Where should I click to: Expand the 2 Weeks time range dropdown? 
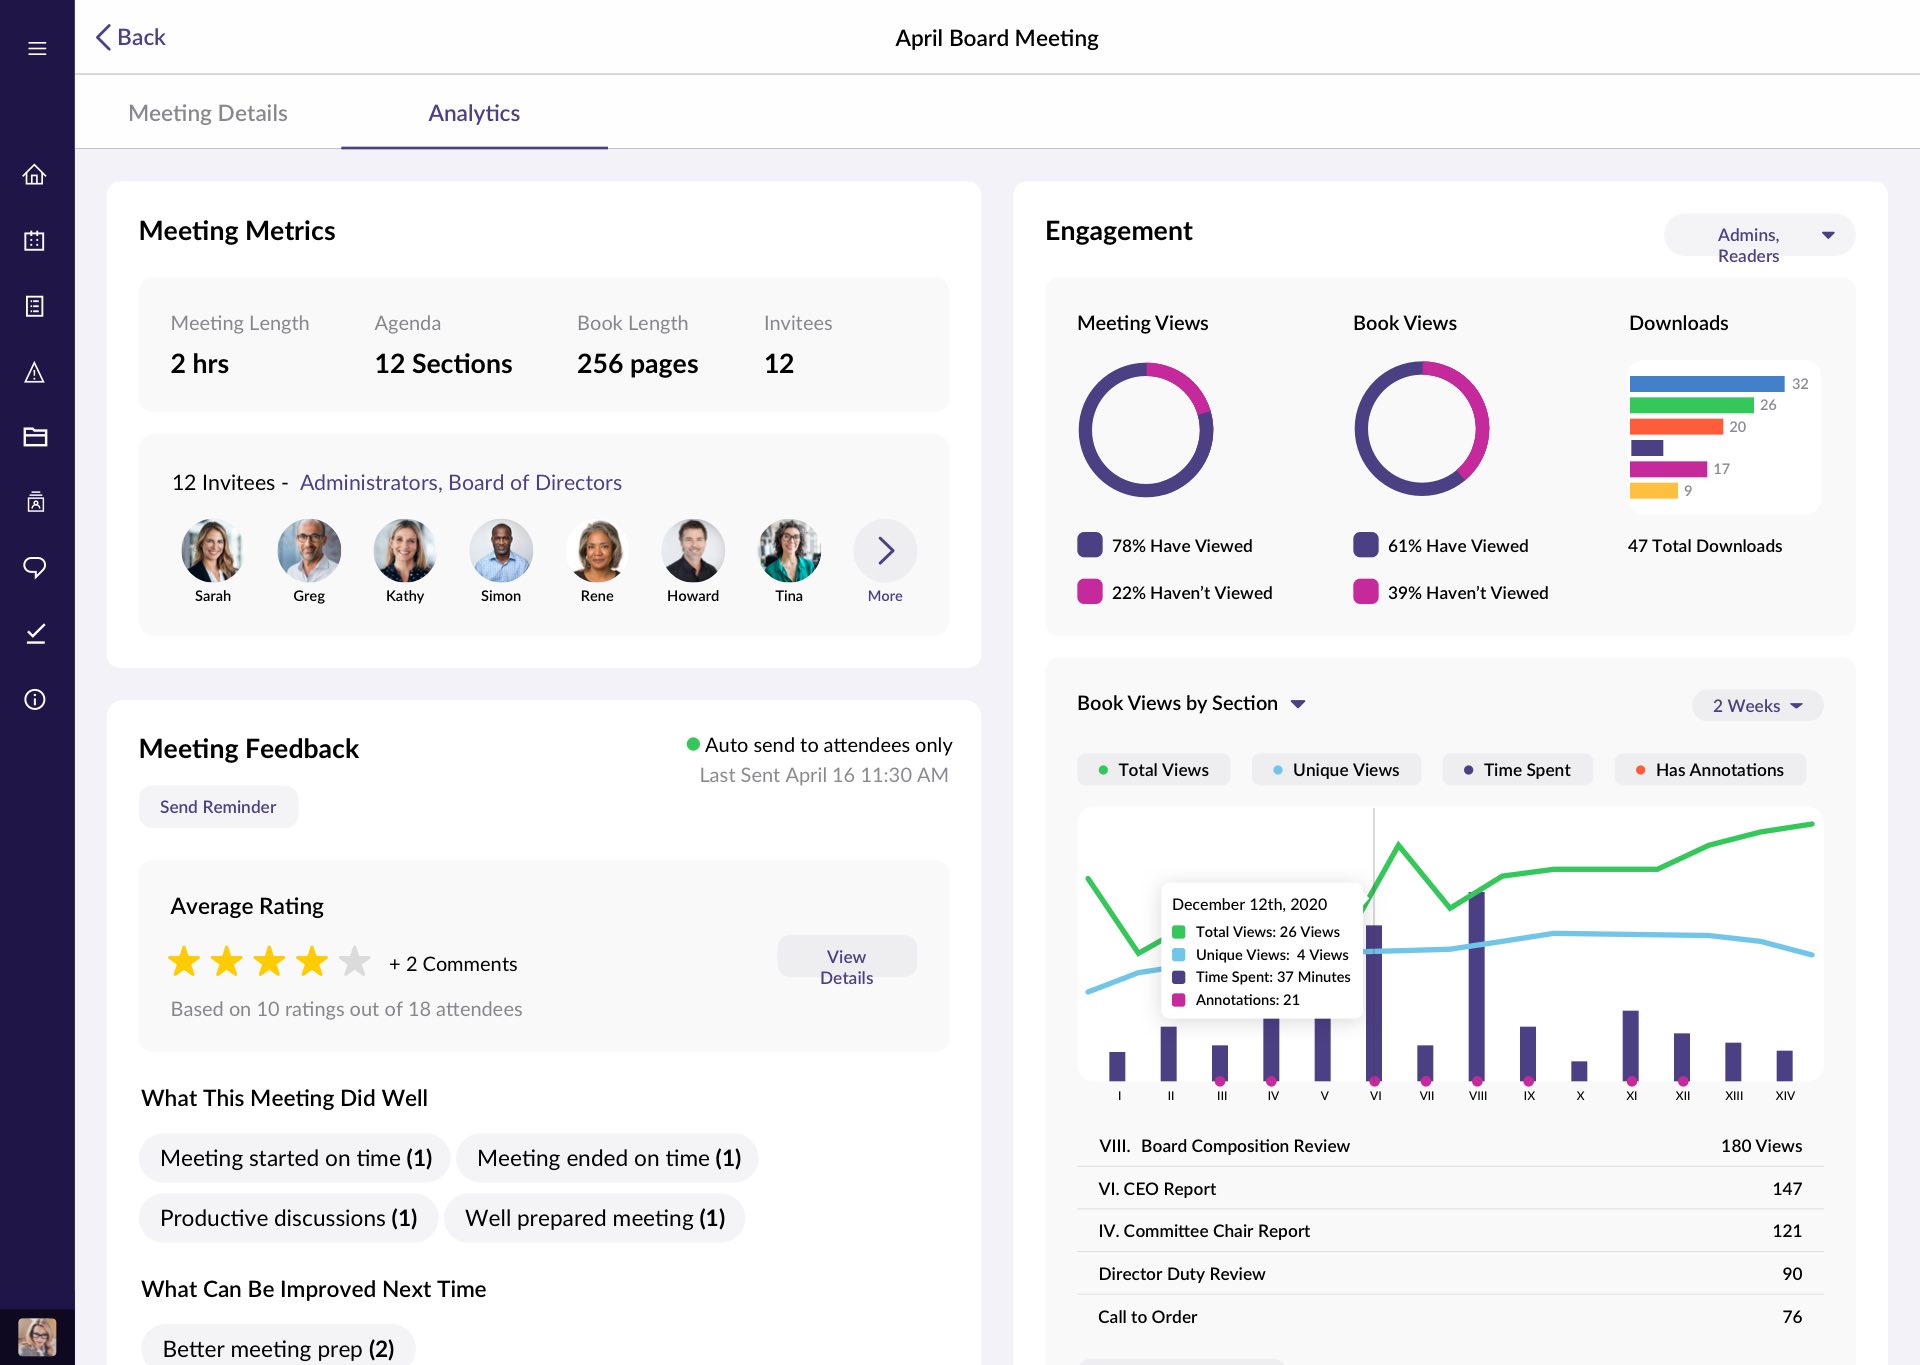(1756, 705)
